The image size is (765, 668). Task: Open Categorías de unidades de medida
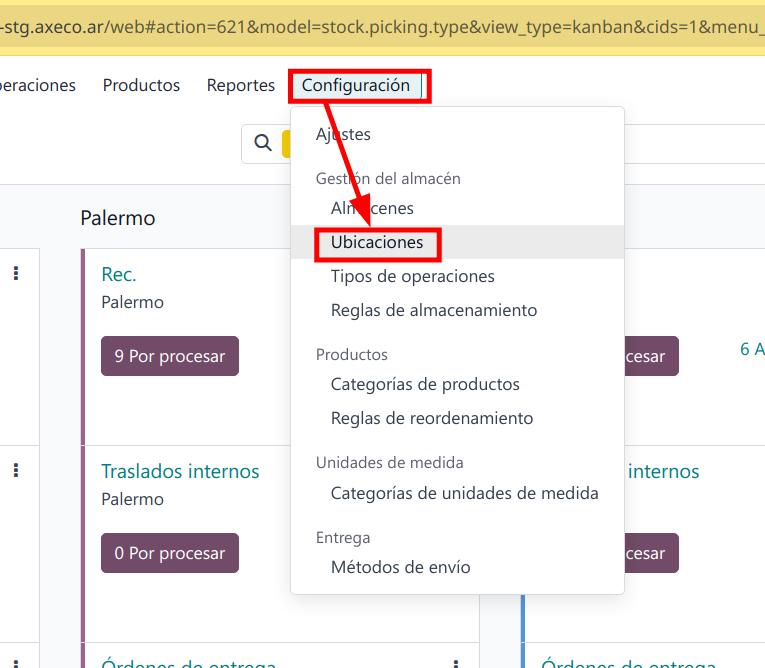point(464,493)
